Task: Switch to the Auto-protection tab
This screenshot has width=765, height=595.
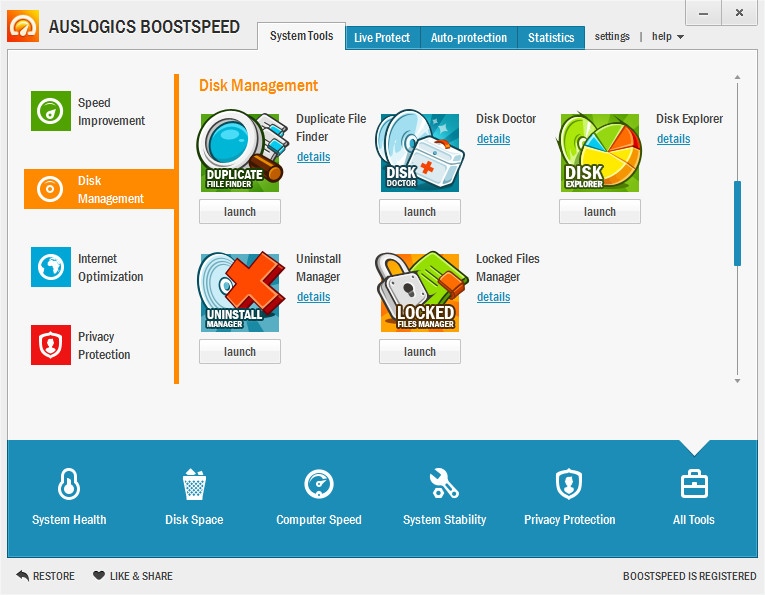Action: click(469, 38)
